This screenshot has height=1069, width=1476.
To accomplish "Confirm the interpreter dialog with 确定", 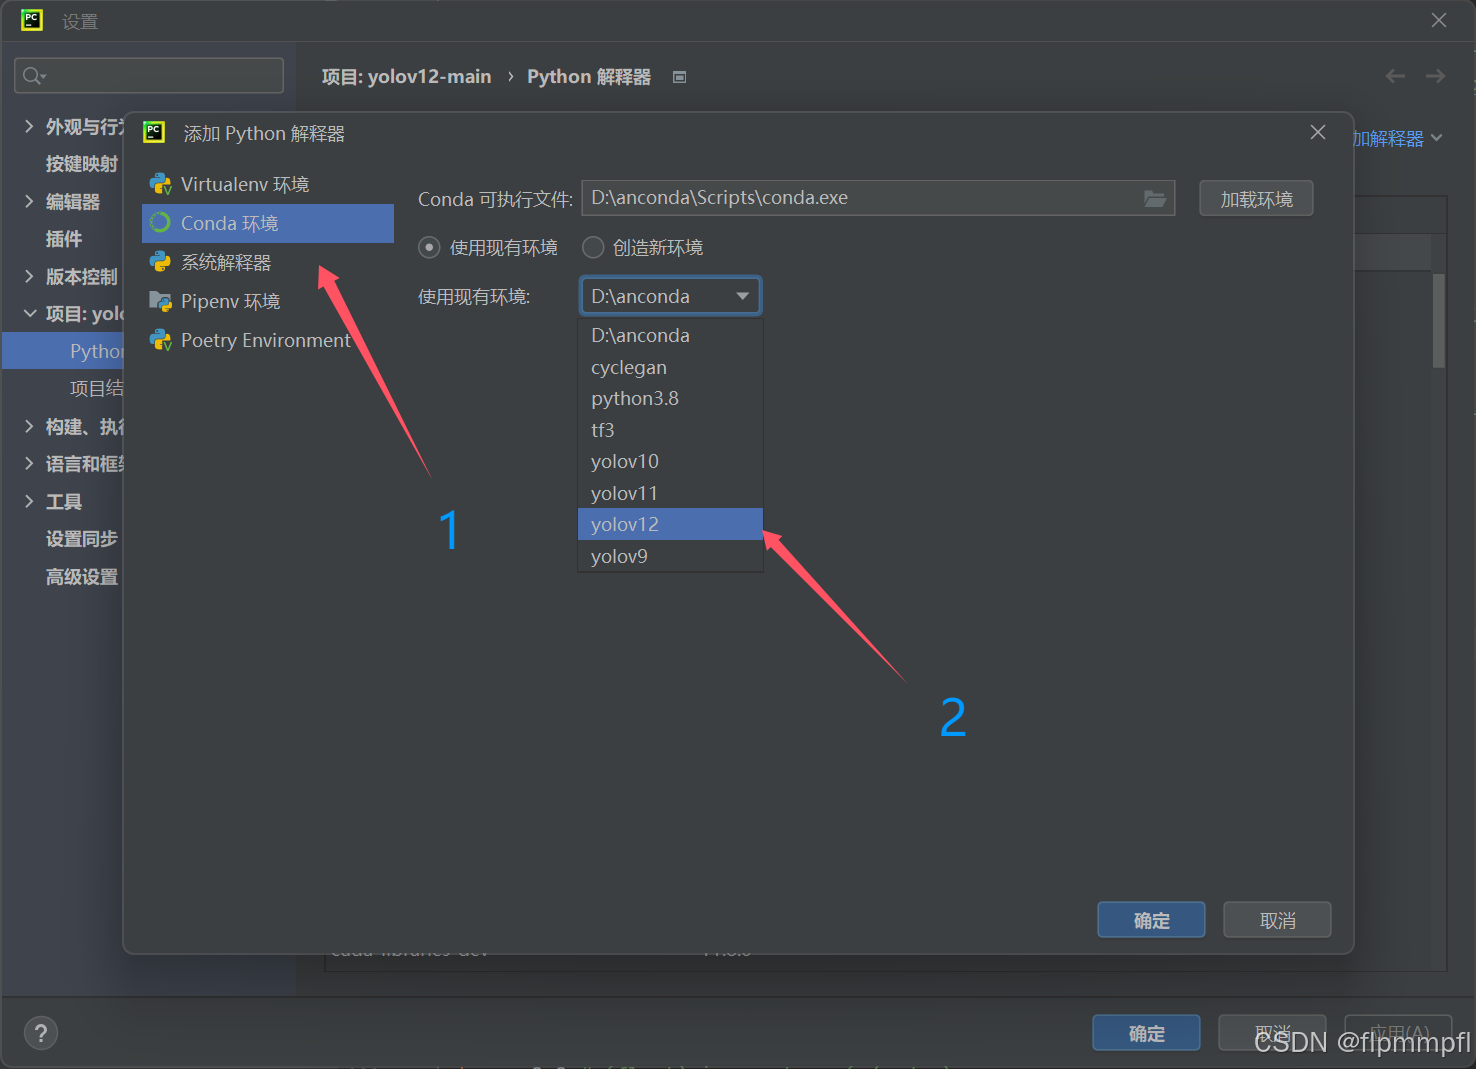I will (1151, 920).
